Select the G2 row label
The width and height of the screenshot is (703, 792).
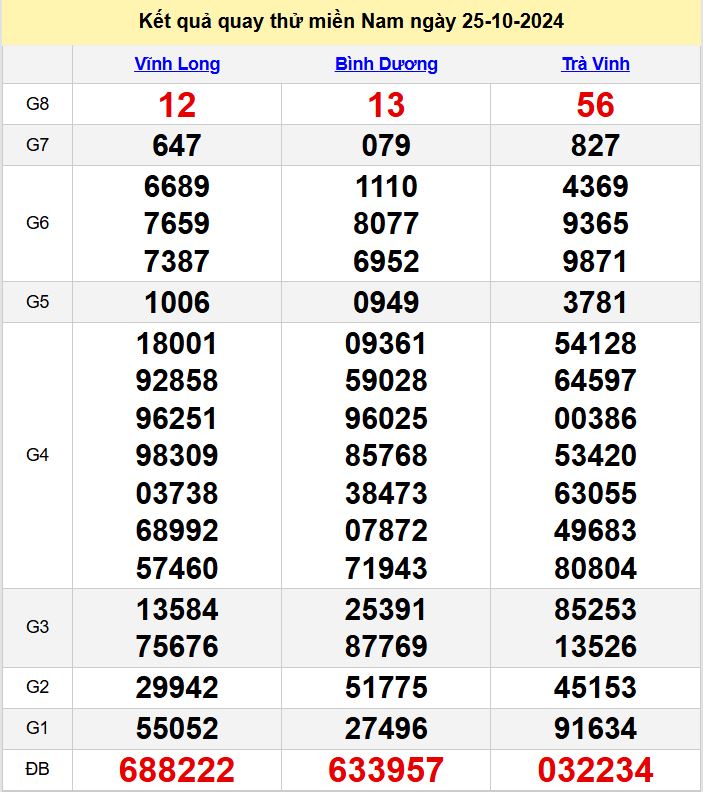click(37, 687)
